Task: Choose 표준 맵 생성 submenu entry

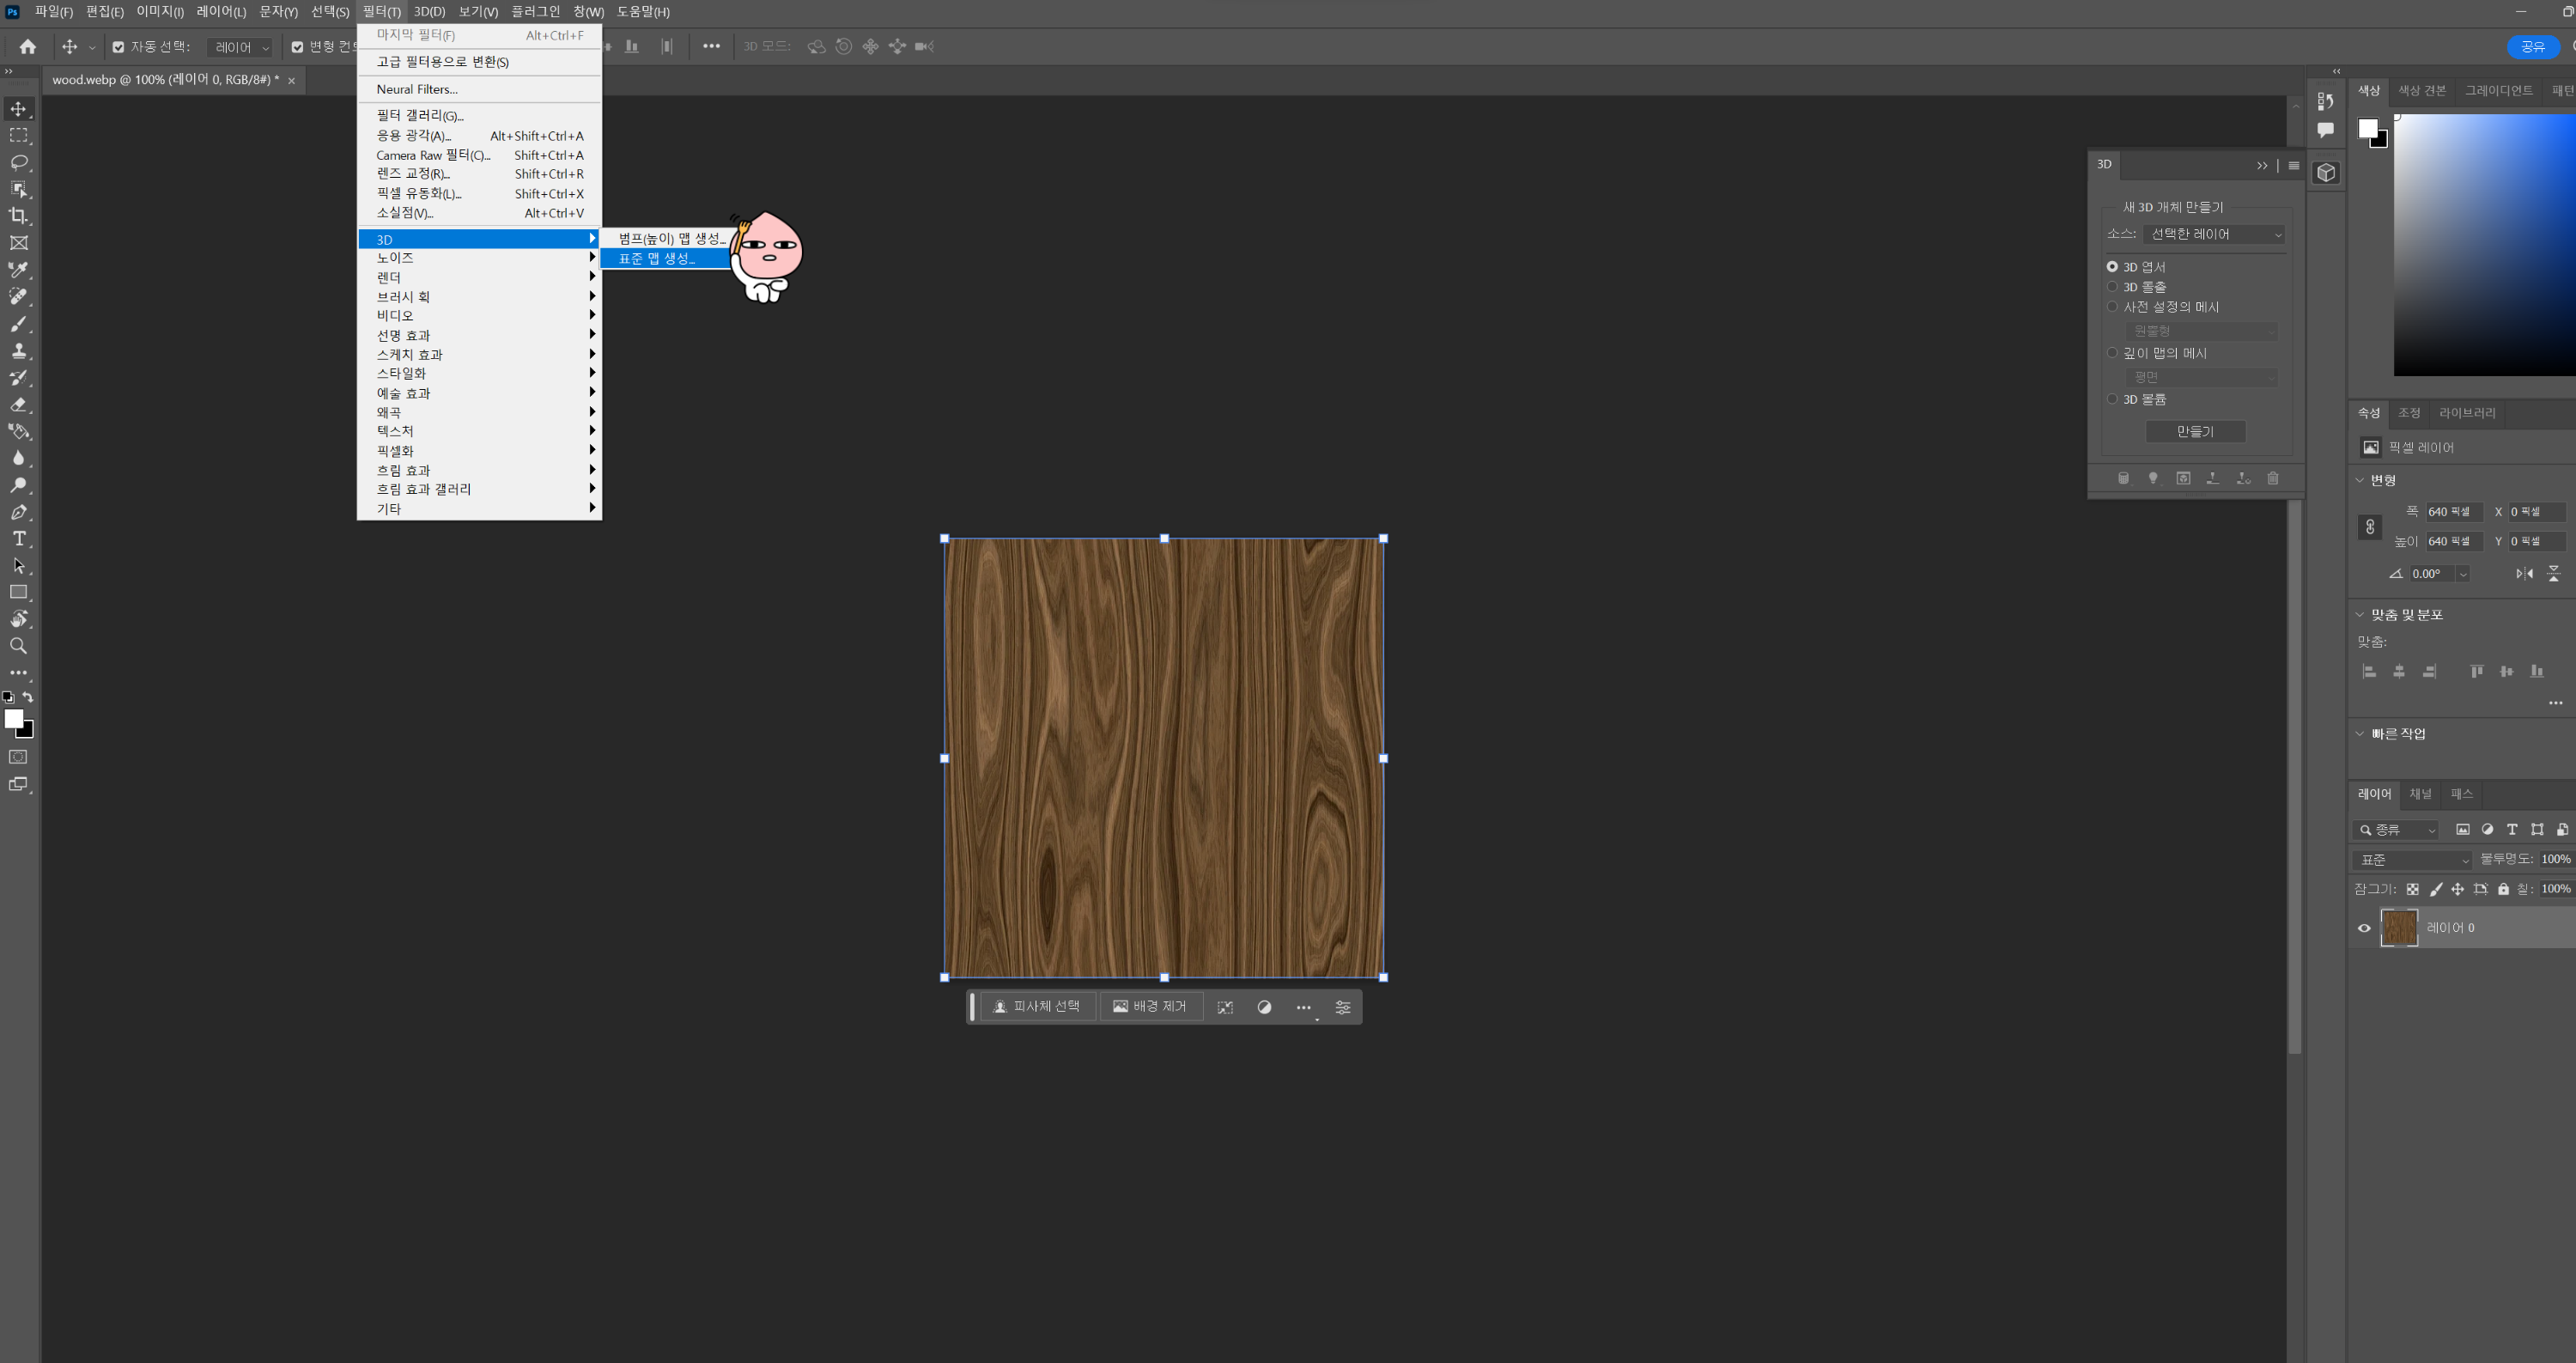Action: point(656,259)
